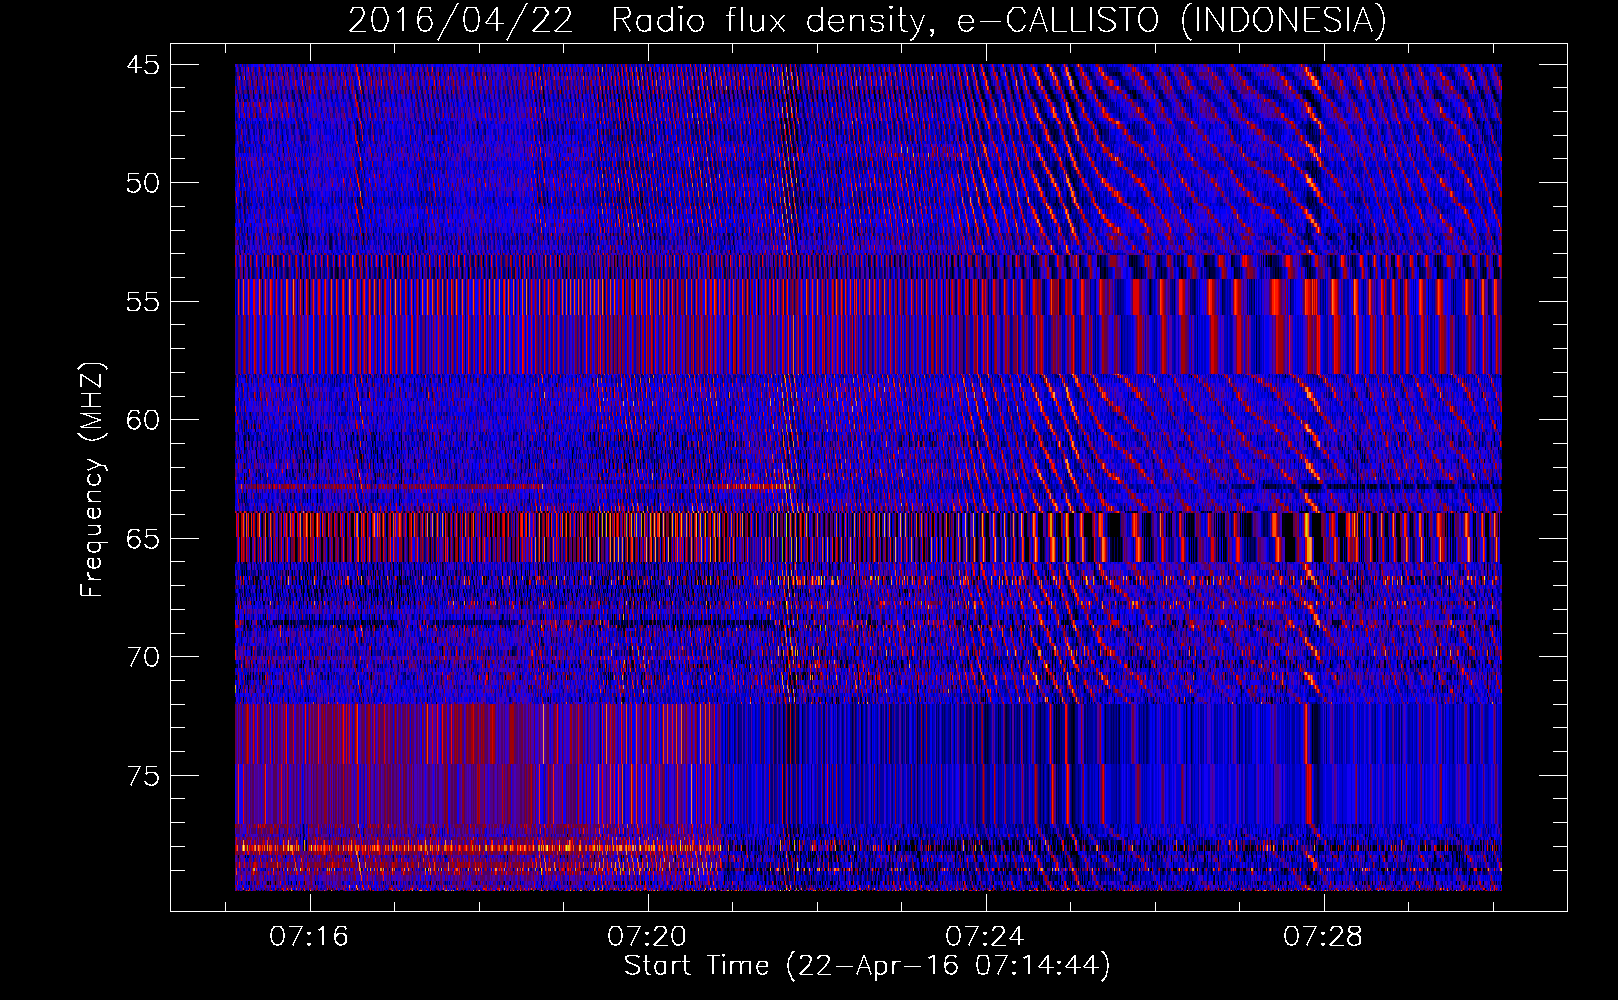Click the 'Start Time' axis caption

pos(867,966)
